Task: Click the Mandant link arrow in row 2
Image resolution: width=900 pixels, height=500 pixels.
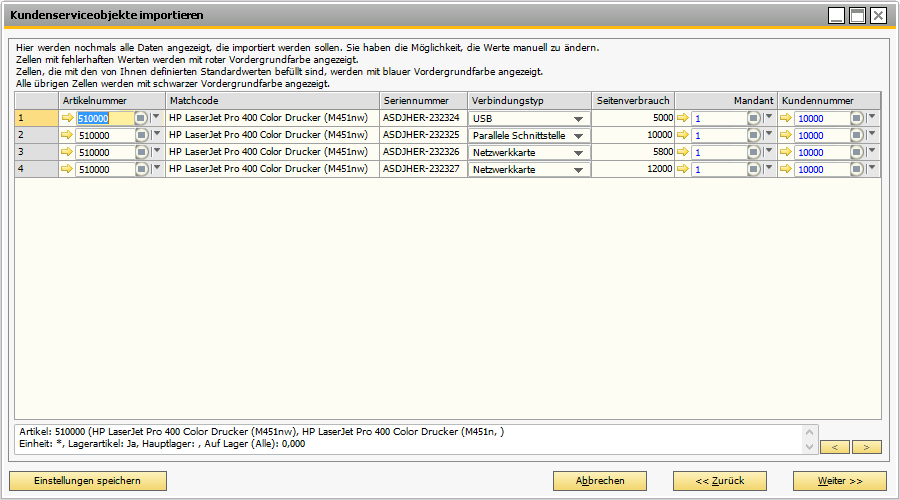Action: (x=682, y=135)
